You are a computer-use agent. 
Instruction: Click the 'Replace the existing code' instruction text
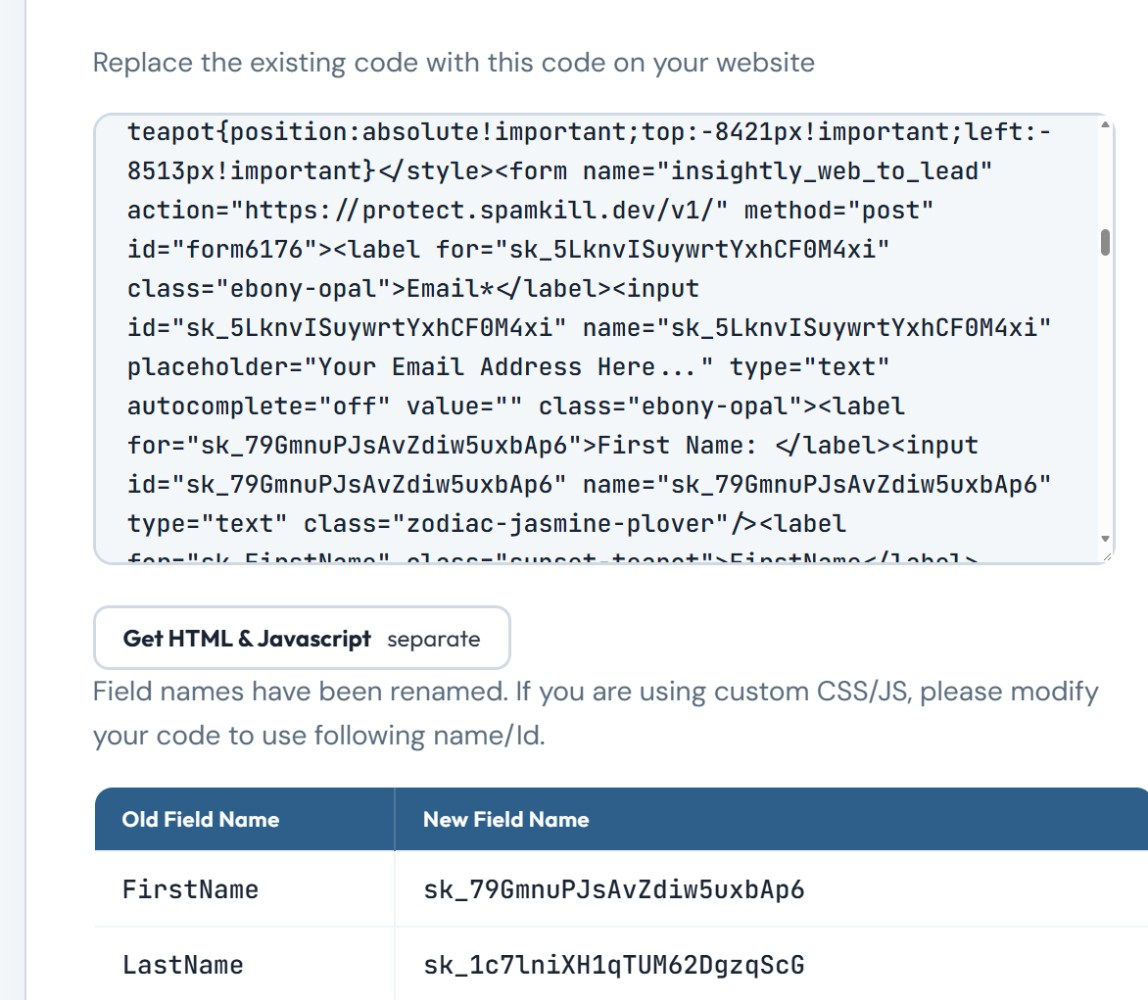pyautogui.click(x=453, y=63)
